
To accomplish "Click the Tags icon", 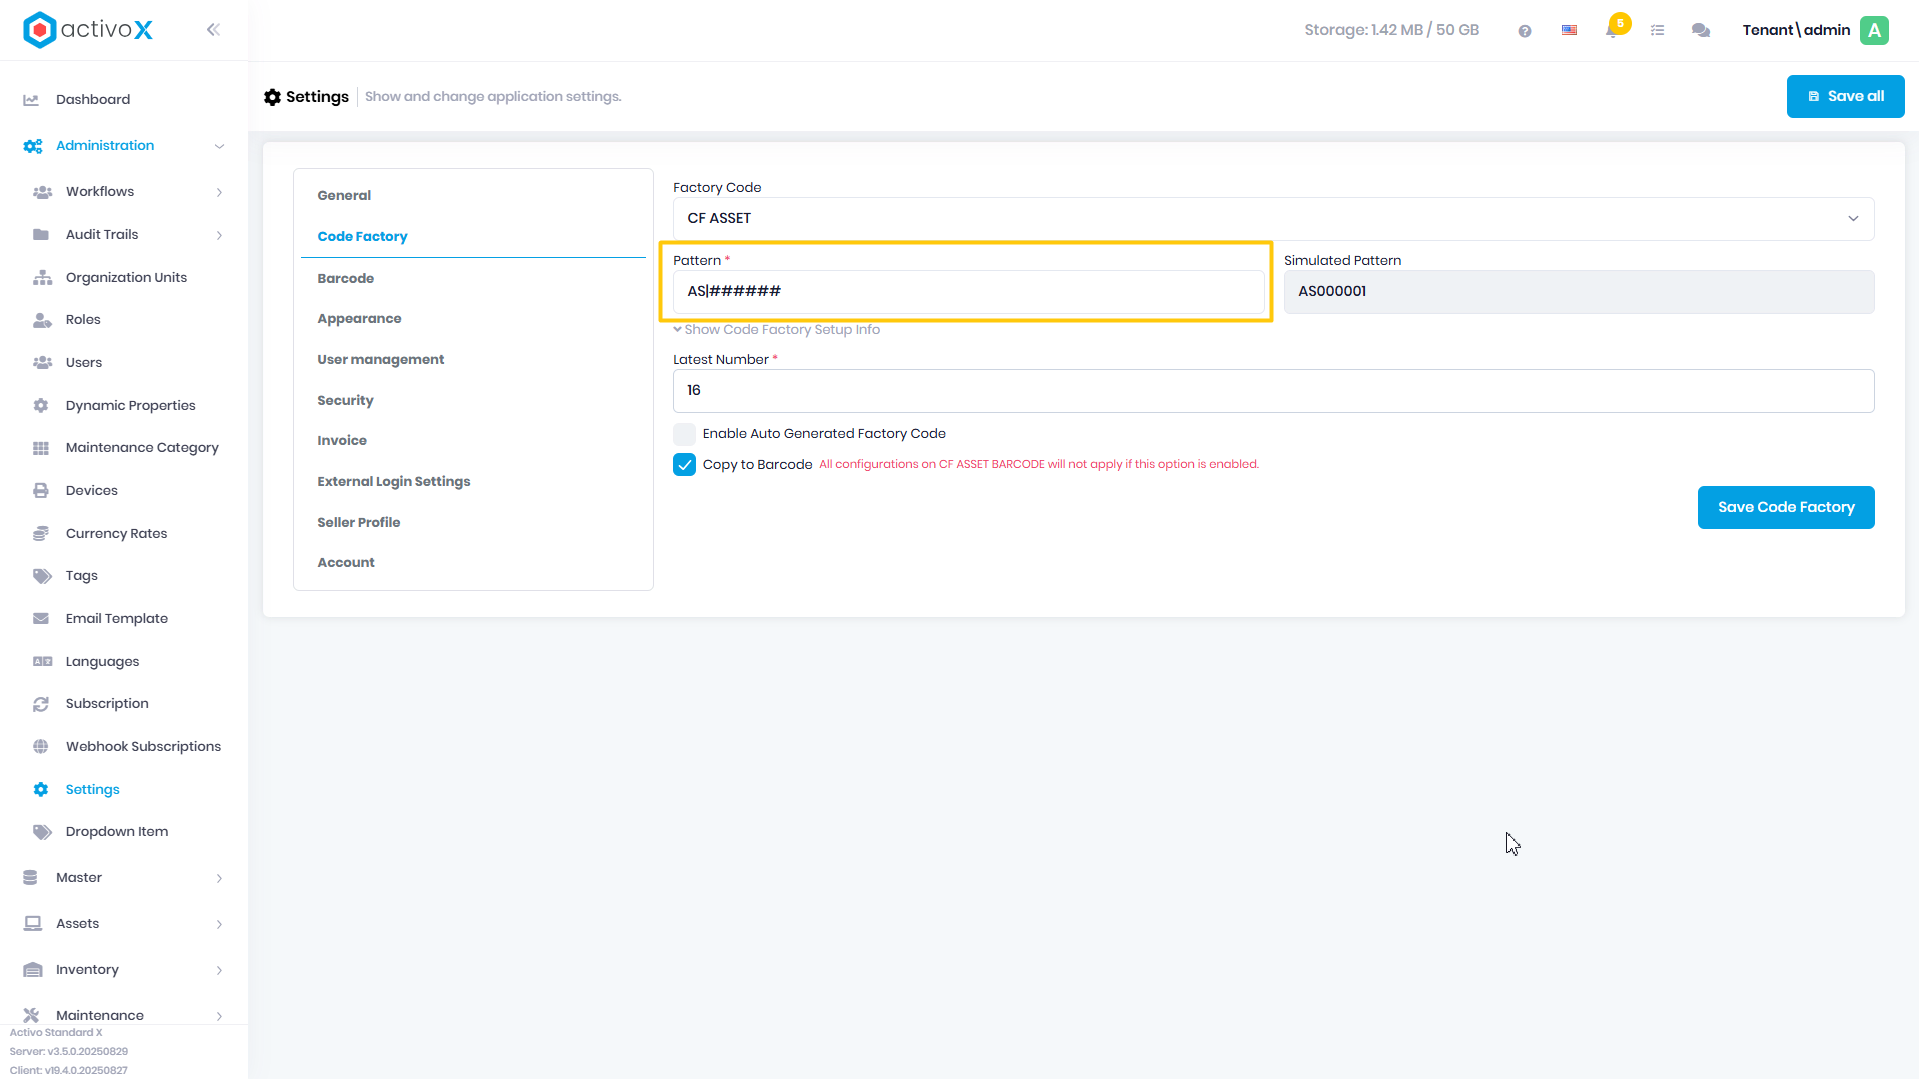I will tap(42, 576).
